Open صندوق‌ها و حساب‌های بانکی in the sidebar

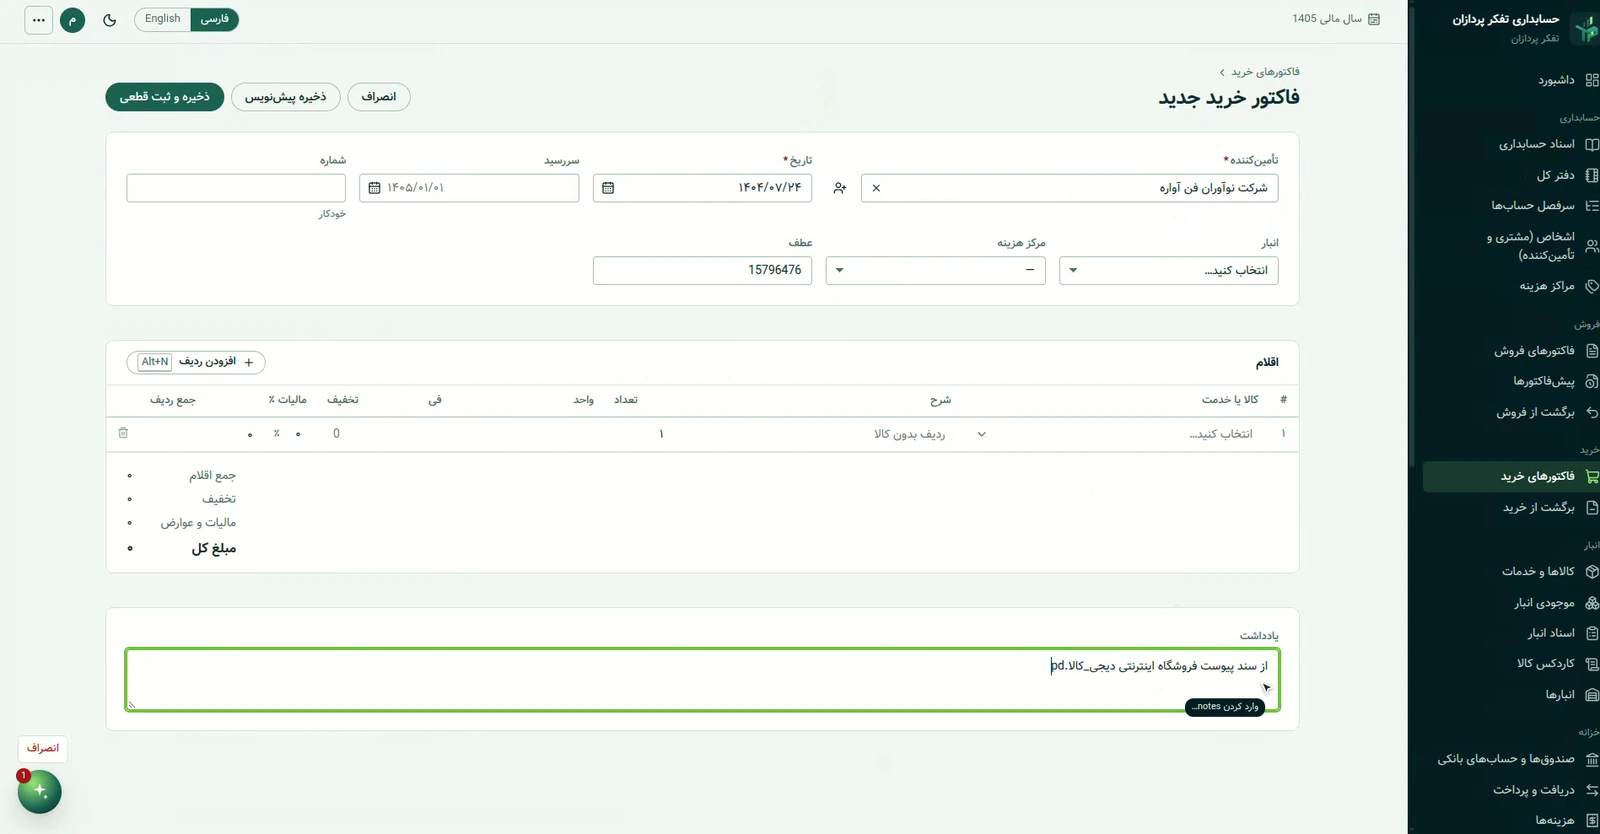click(x=1511, y=759)
